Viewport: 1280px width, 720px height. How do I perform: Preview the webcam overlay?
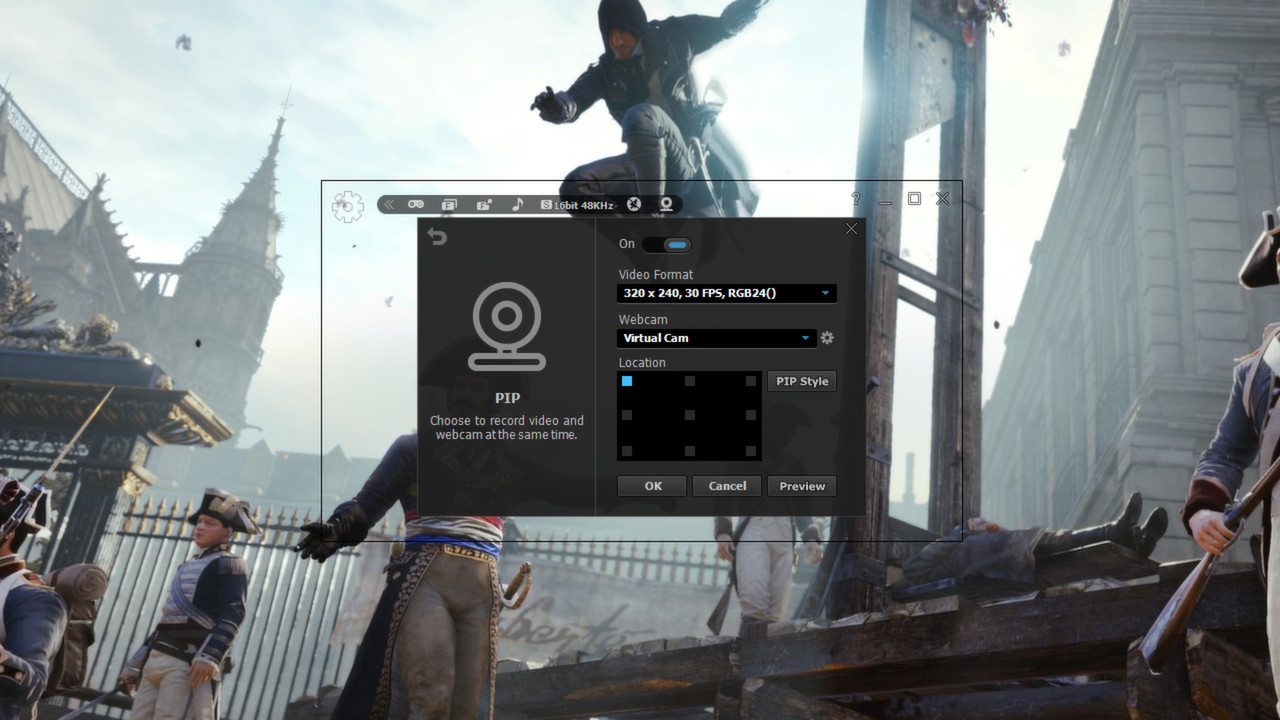[x=801, y=486]
